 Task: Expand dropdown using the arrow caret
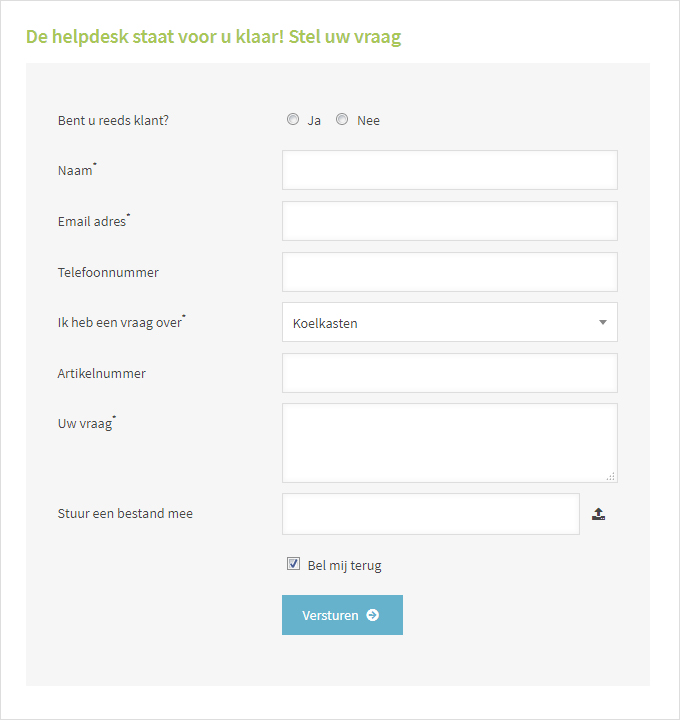point(603,322)
